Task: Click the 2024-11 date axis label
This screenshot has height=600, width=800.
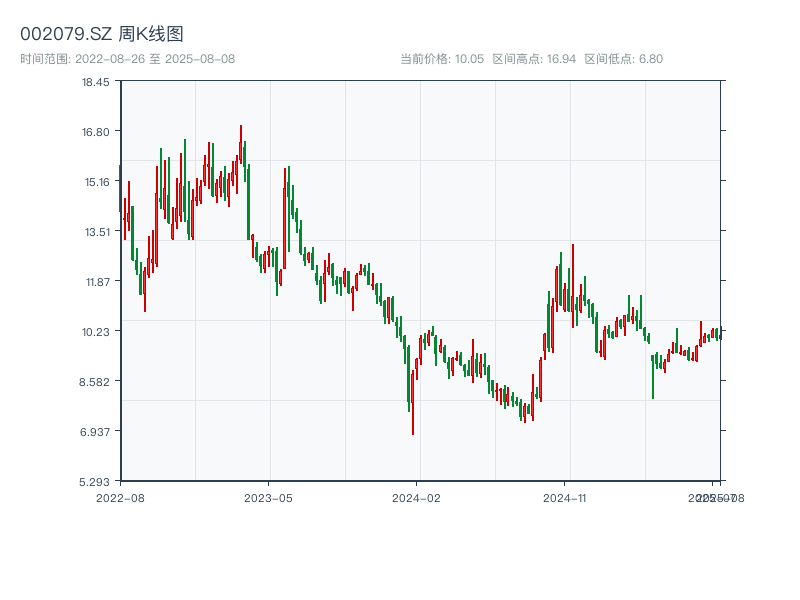Action: [565, 497]
